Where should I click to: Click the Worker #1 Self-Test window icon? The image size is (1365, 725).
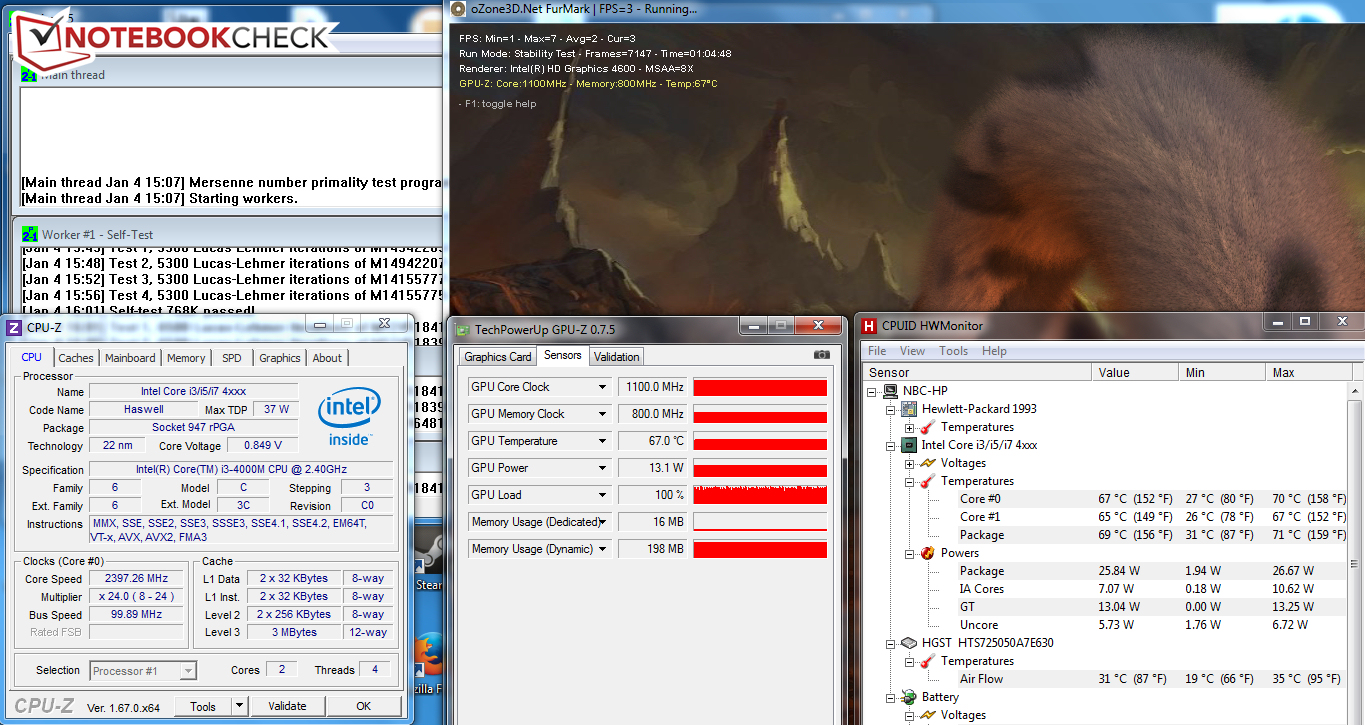pos(30,234)
